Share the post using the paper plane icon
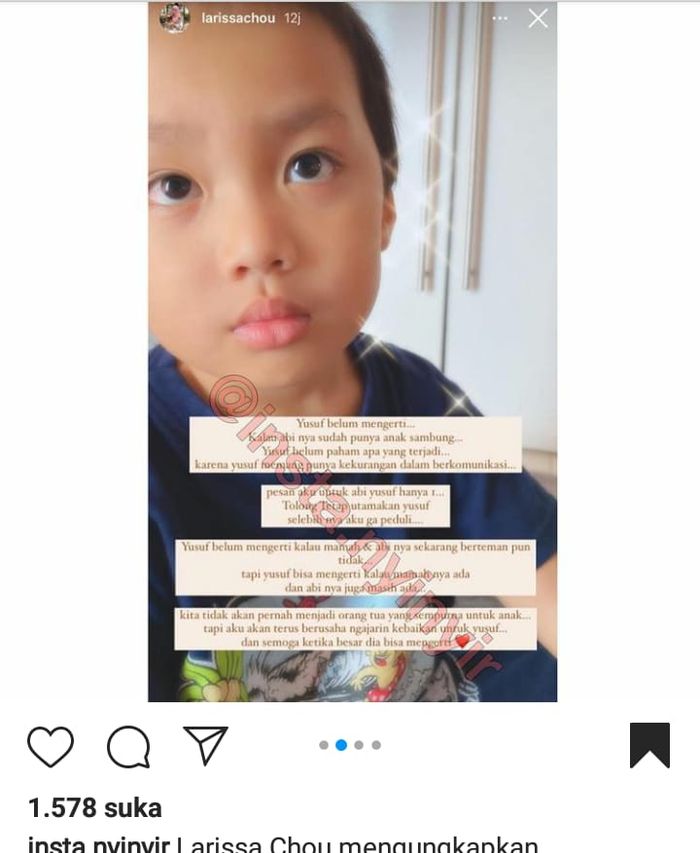The image size is (700, 853). (206, 745)
